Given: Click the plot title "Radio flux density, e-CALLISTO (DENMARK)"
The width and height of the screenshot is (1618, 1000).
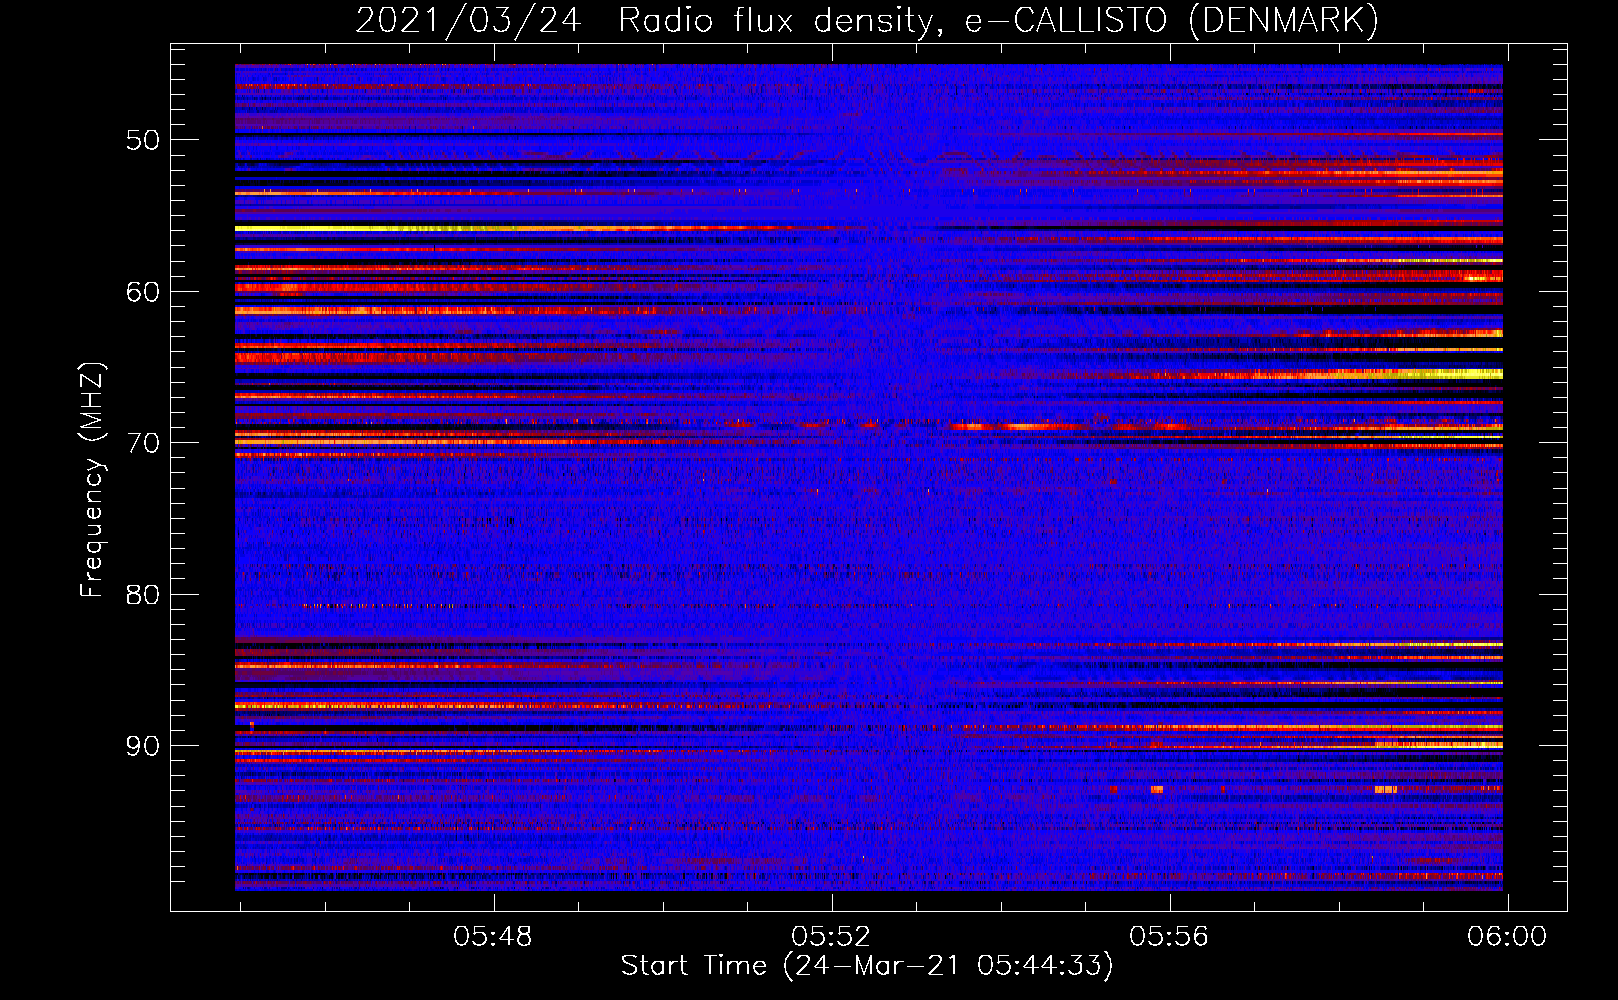Looking at the screenshot, I should [998, 21].
